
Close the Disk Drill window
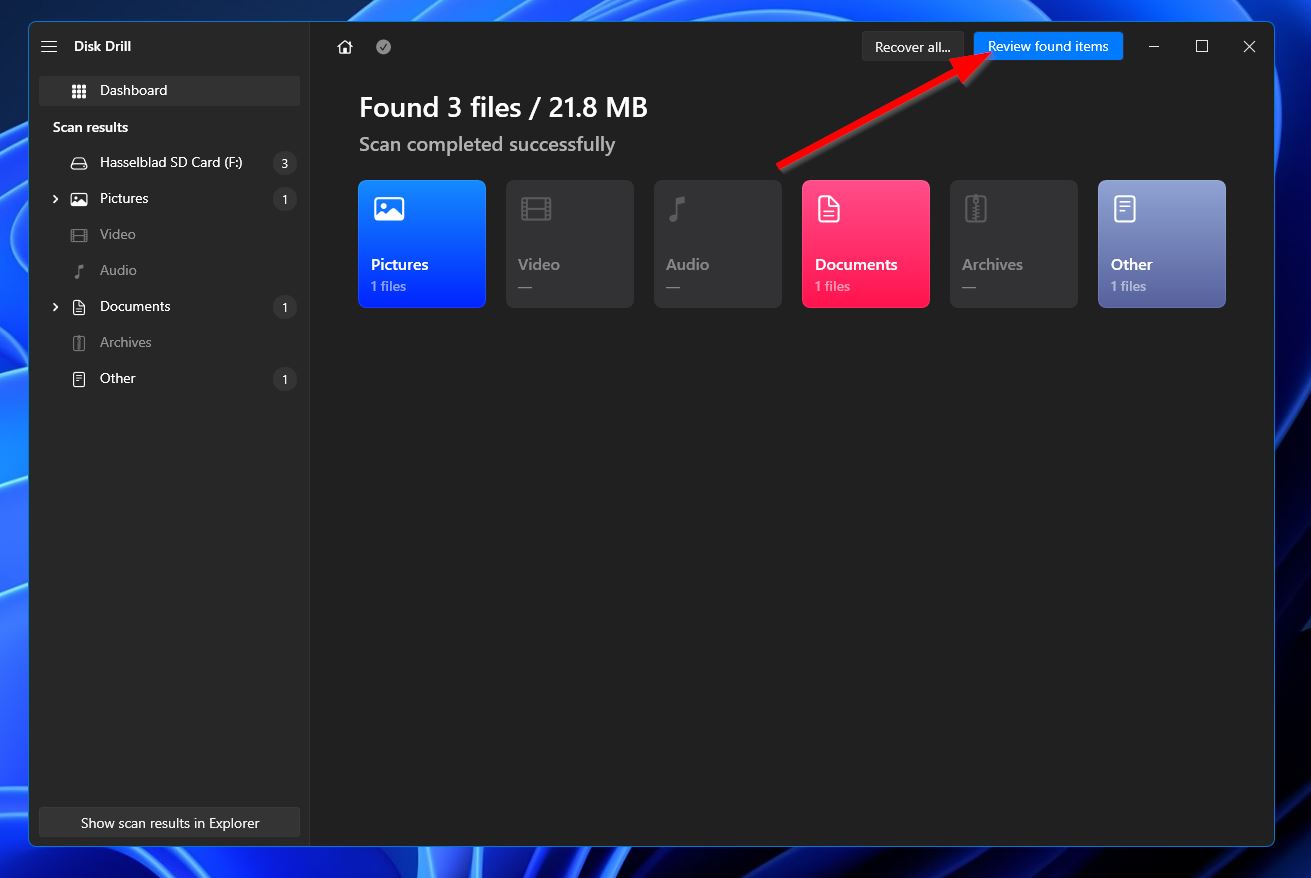pos(1249,47)
